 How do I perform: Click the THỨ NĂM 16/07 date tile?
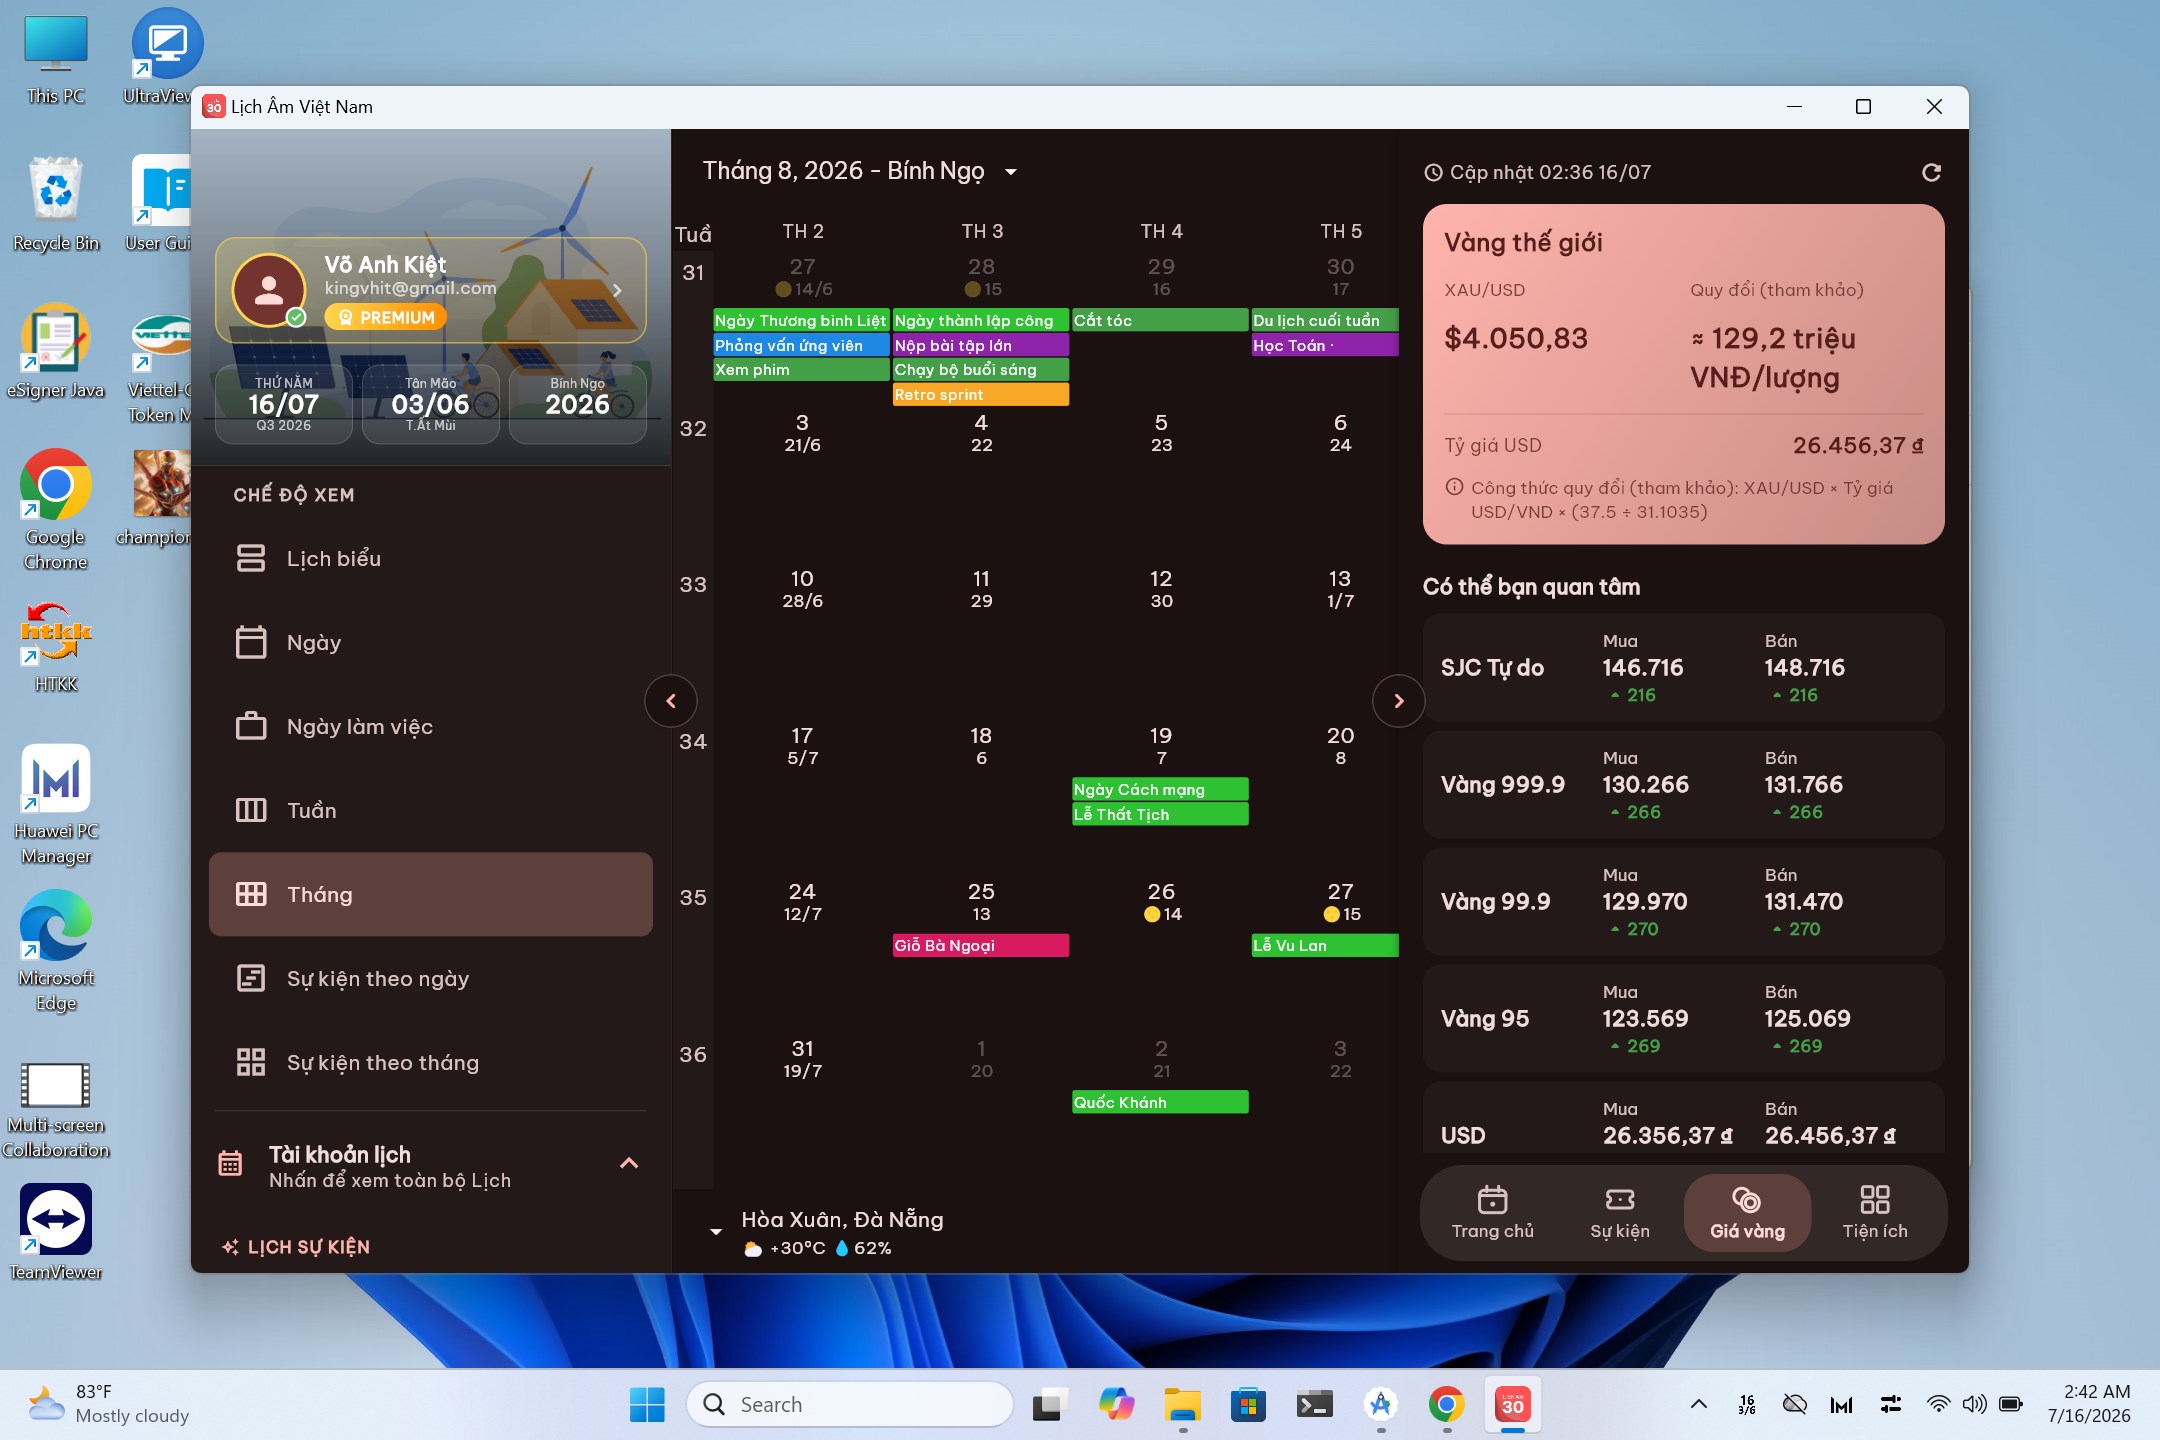(284, 404)
